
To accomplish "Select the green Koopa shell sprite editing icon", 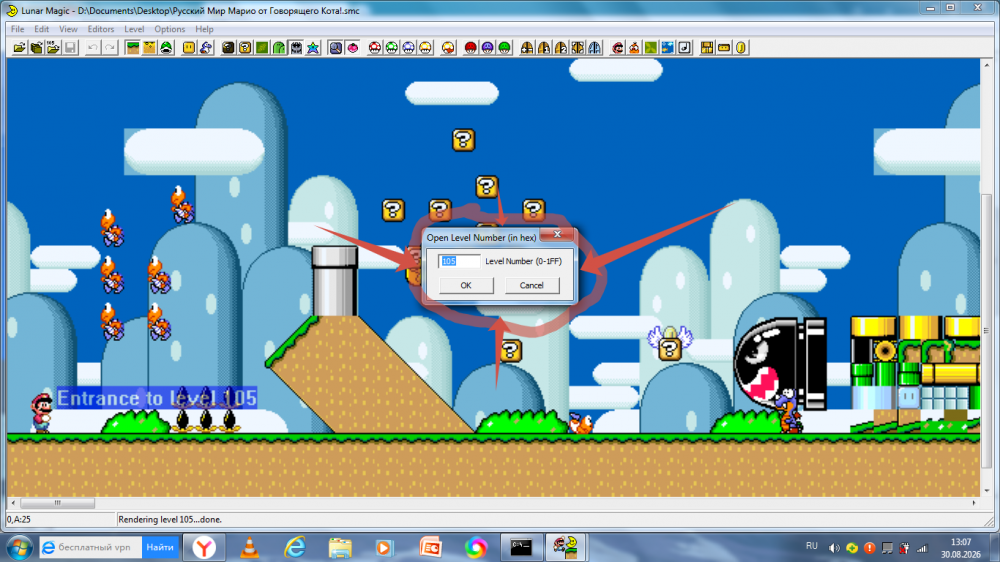I will coord(166,48).
